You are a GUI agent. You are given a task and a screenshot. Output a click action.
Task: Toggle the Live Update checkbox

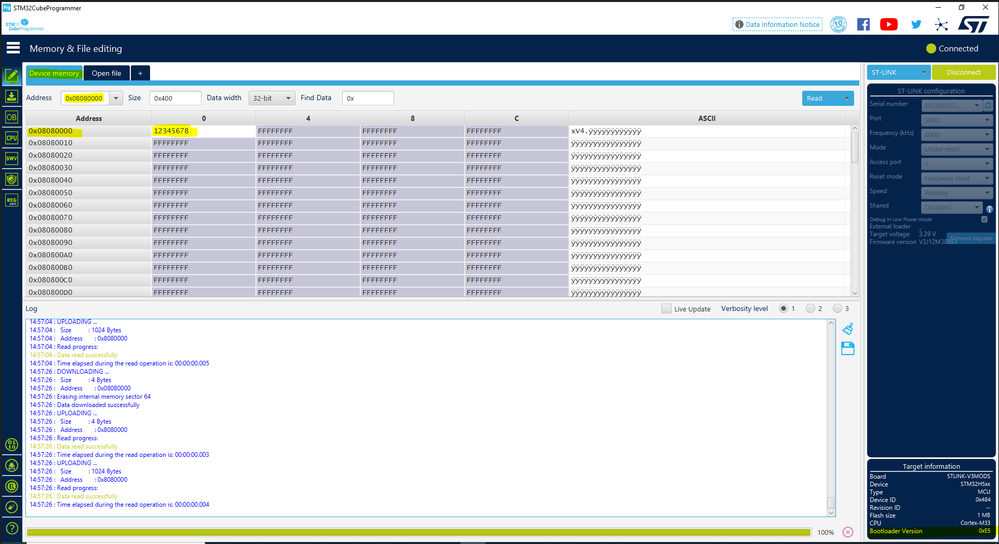666,308
